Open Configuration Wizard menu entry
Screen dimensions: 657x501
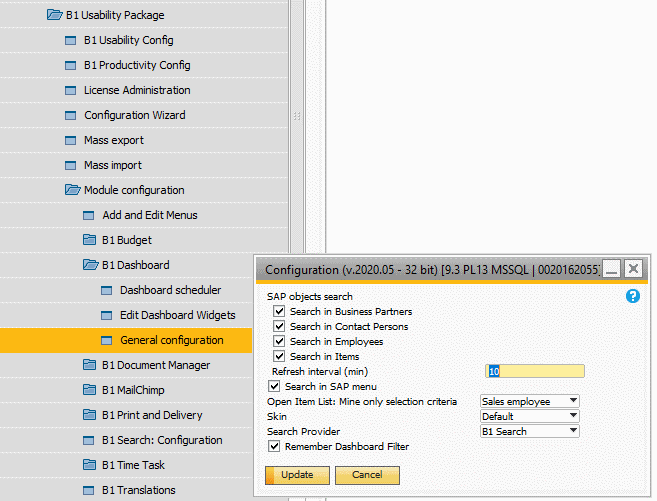(135, 115)
